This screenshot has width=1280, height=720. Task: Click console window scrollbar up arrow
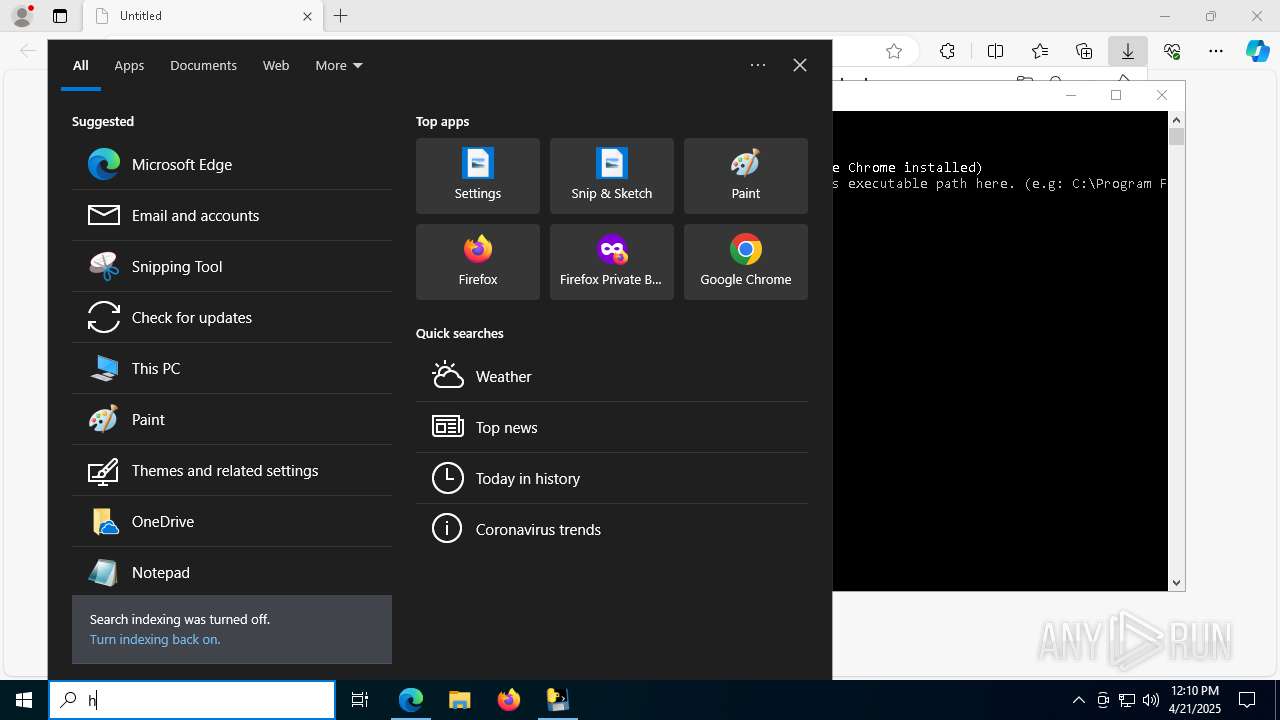[1177, 119]
